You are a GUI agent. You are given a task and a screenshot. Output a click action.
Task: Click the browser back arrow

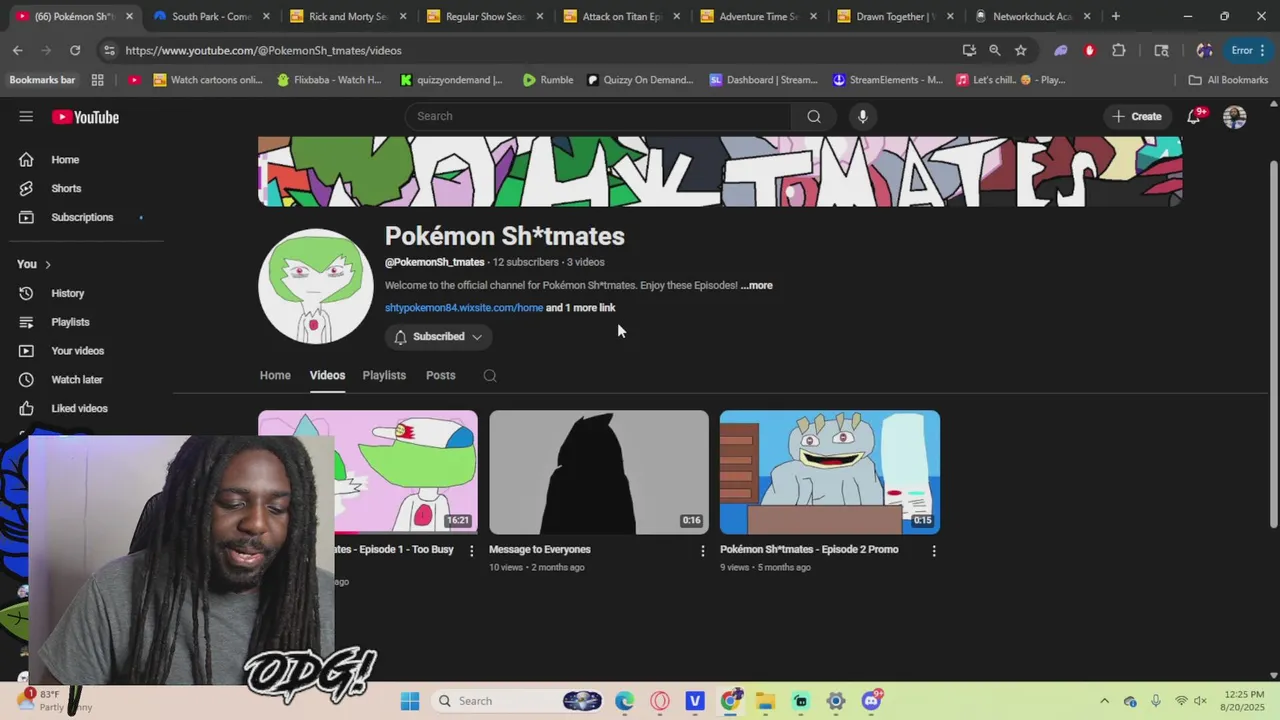click(18, 50)
